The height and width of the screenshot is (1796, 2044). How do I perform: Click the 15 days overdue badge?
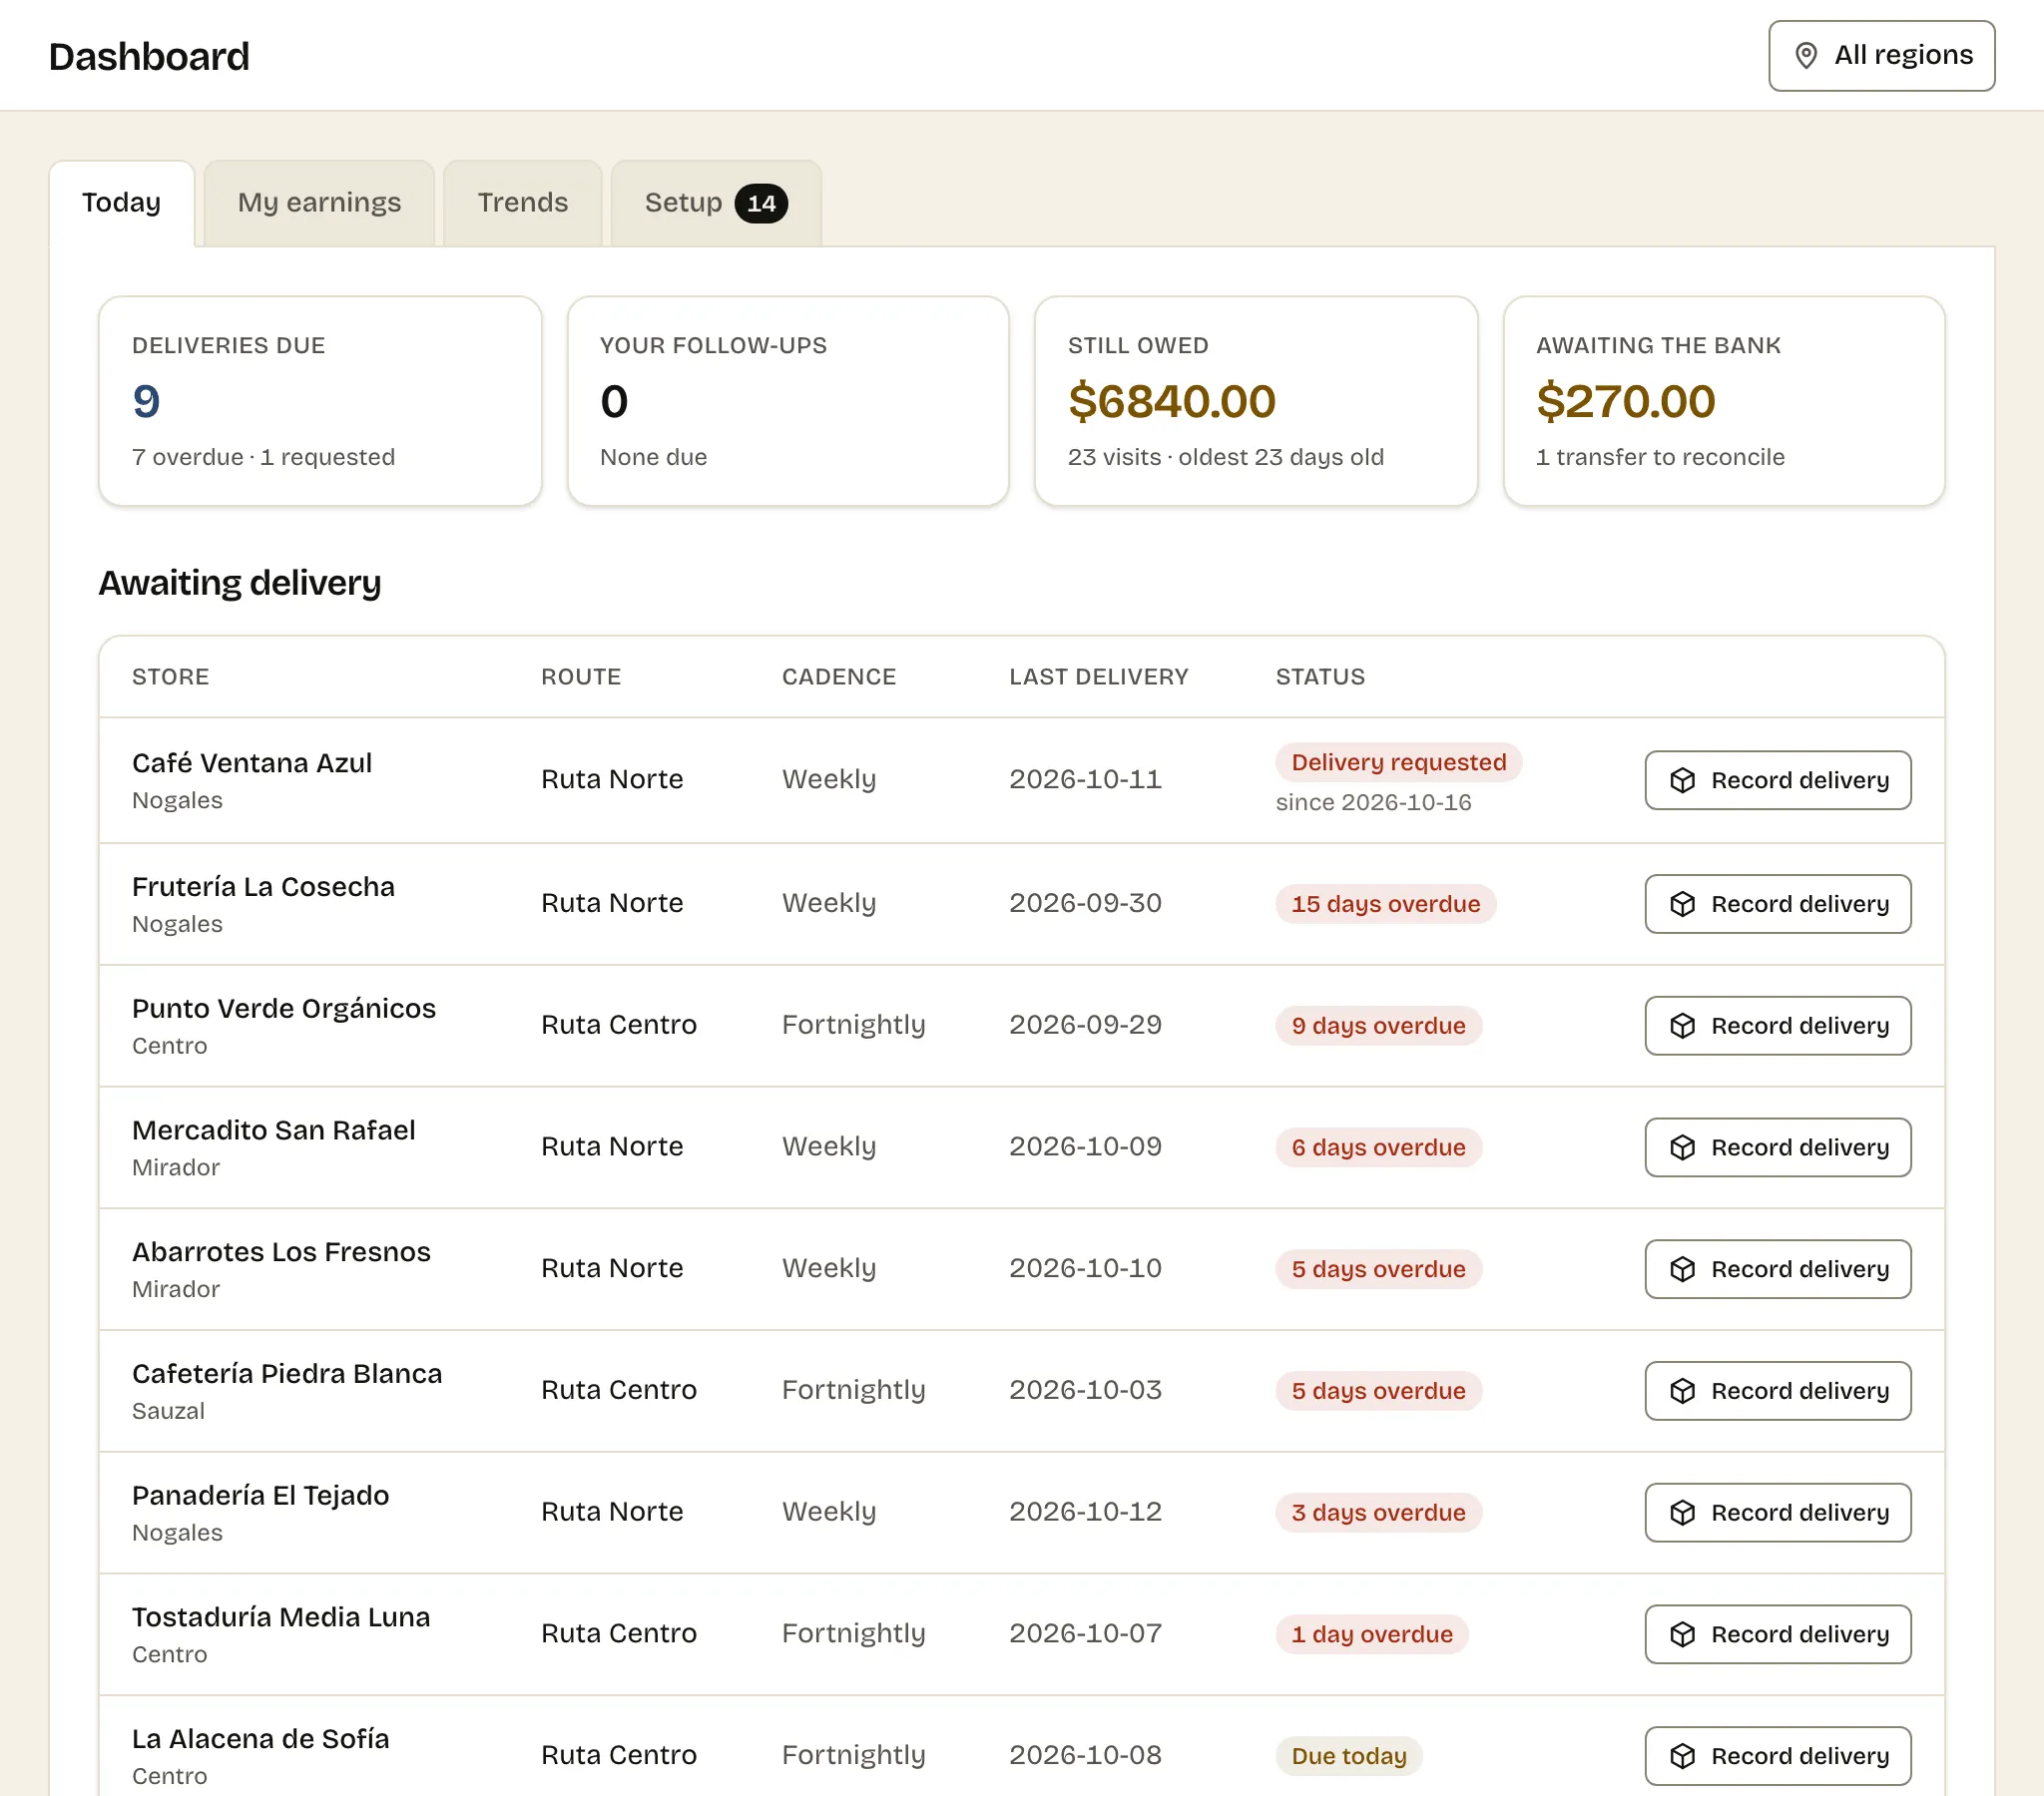tap(1385, 905)
